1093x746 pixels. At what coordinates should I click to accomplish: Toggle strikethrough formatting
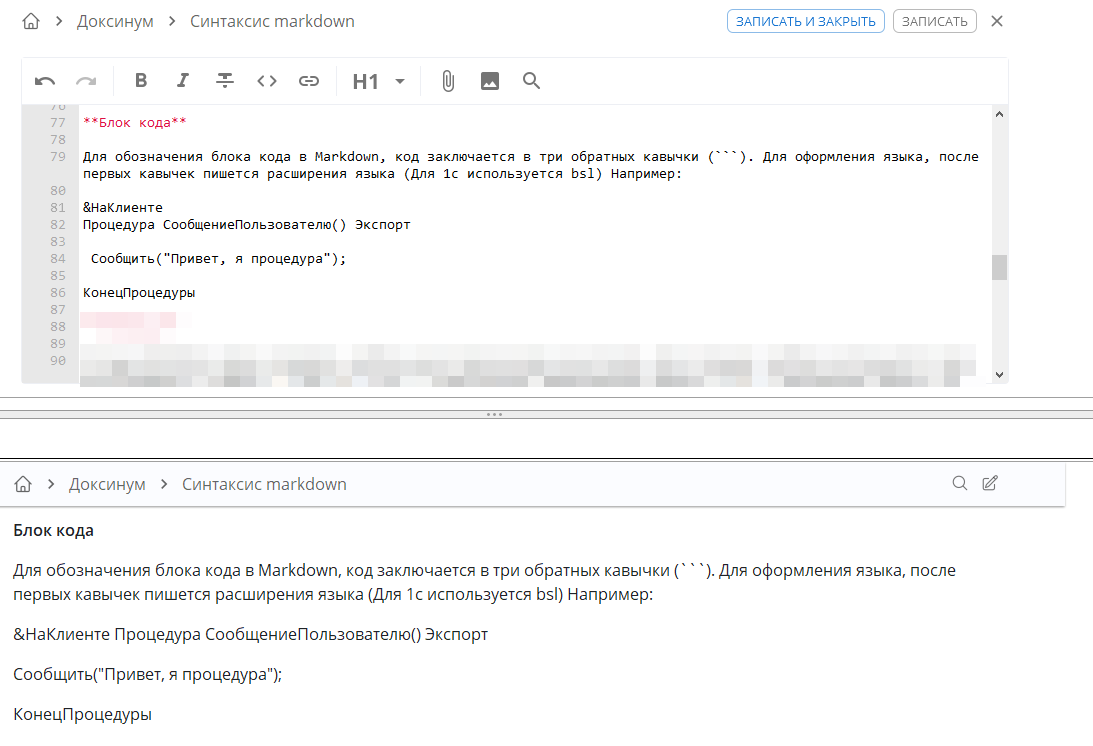coord(225,81)
